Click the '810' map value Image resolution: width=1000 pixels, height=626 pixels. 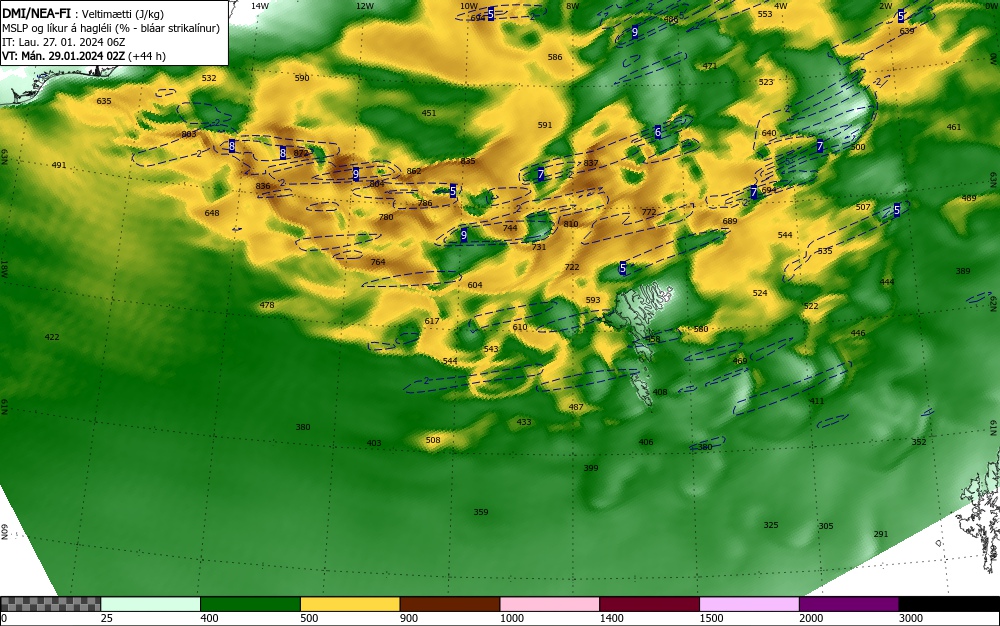(571, 224)
